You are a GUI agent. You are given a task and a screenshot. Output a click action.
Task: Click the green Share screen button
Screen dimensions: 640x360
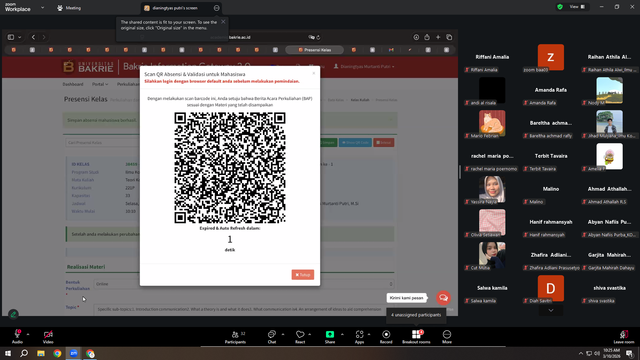[x=330, y=337]
